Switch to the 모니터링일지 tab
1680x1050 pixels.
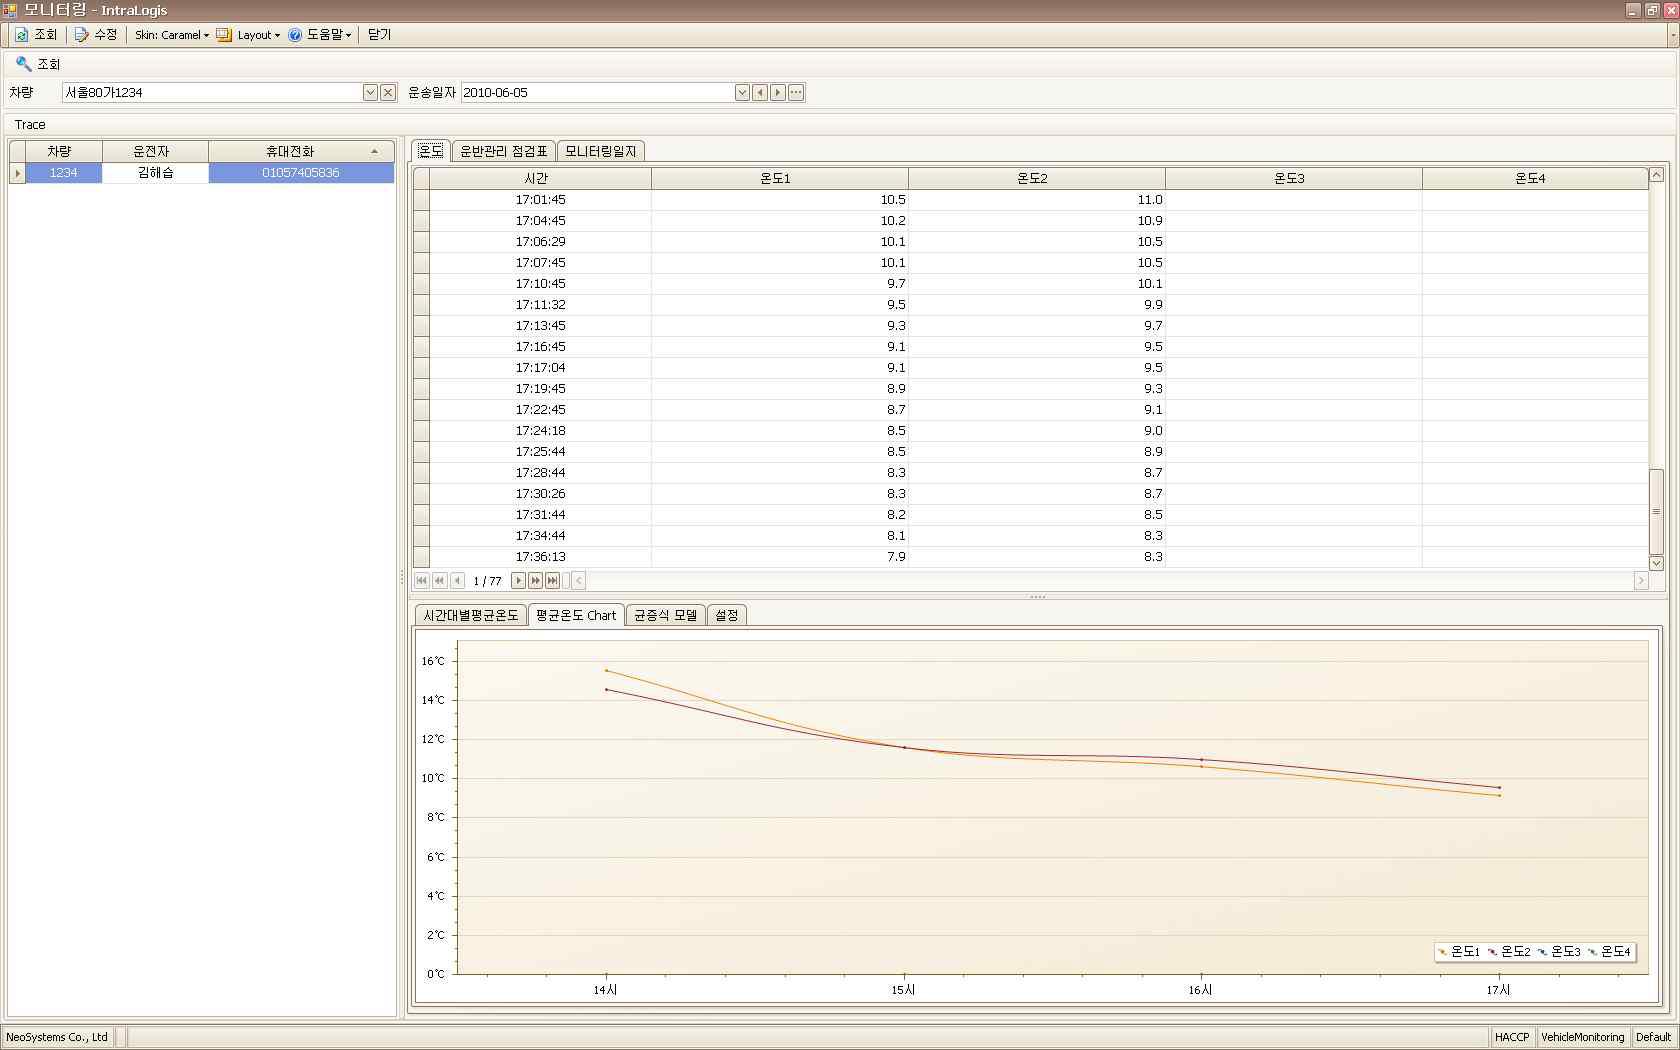pyautogui.click(x=600, y=151)
